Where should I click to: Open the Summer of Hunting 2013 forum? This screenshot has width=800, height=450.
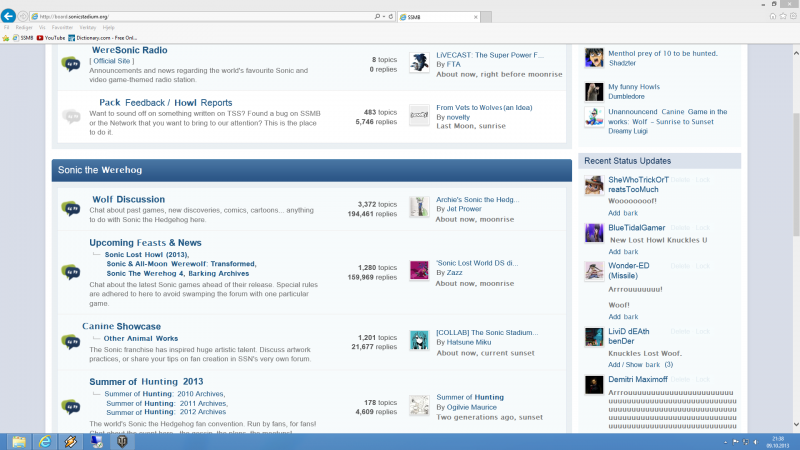pos(146,382)
